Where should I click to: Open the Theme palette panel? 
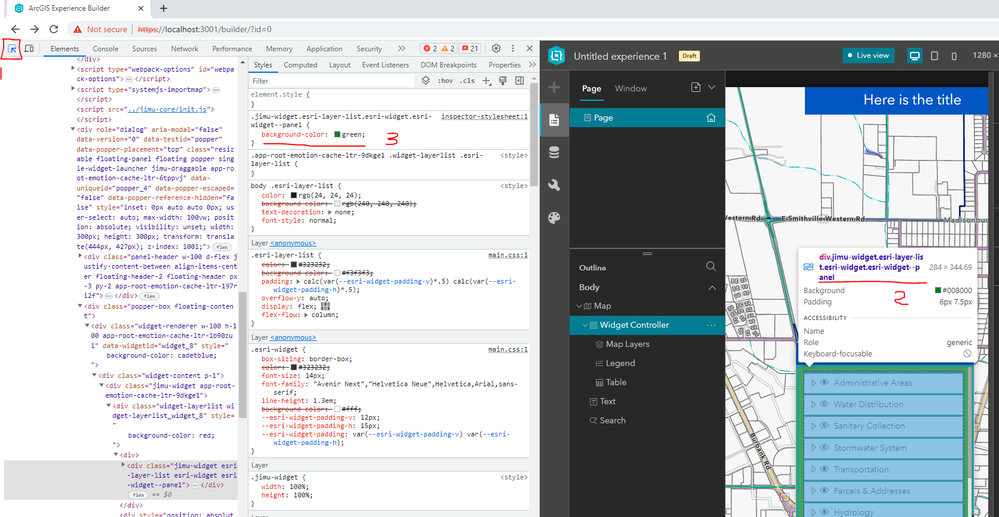(x=554, y=217)
